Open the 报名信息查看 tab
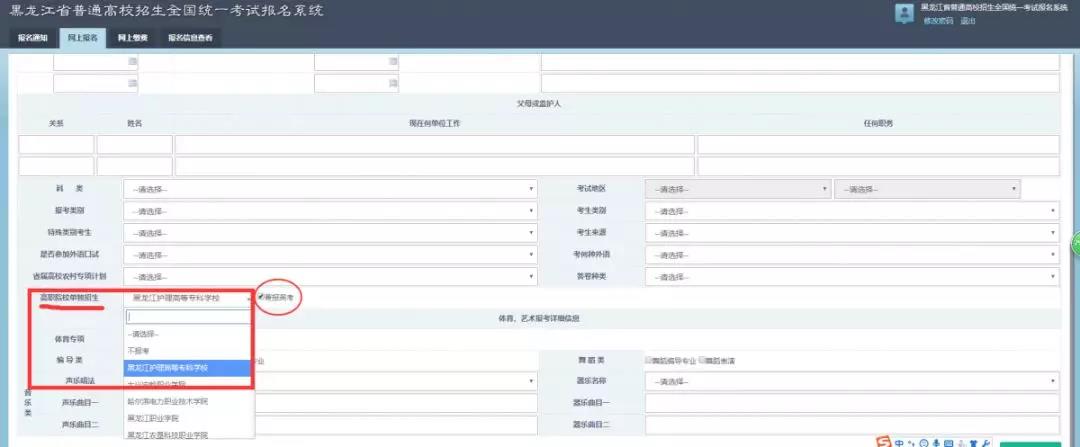The width and height of the screenshot is (1080, 447). [190, 38]
